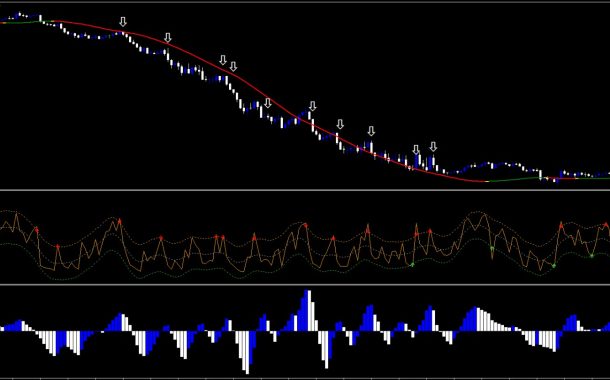Click the tallest blue histogram bar

[305, 310]
